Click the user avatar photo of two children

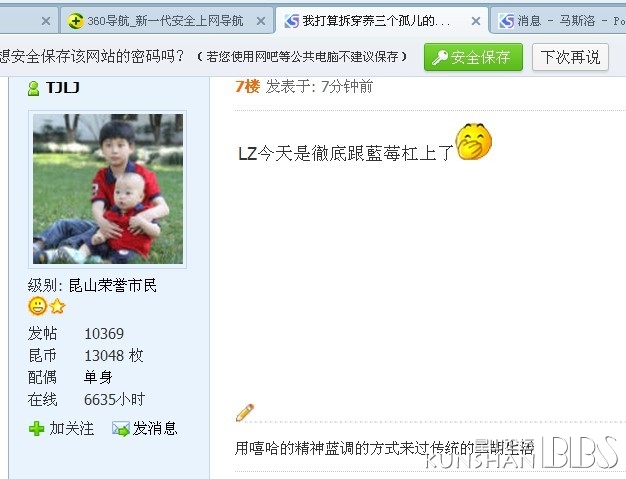(x=108, y=189)
